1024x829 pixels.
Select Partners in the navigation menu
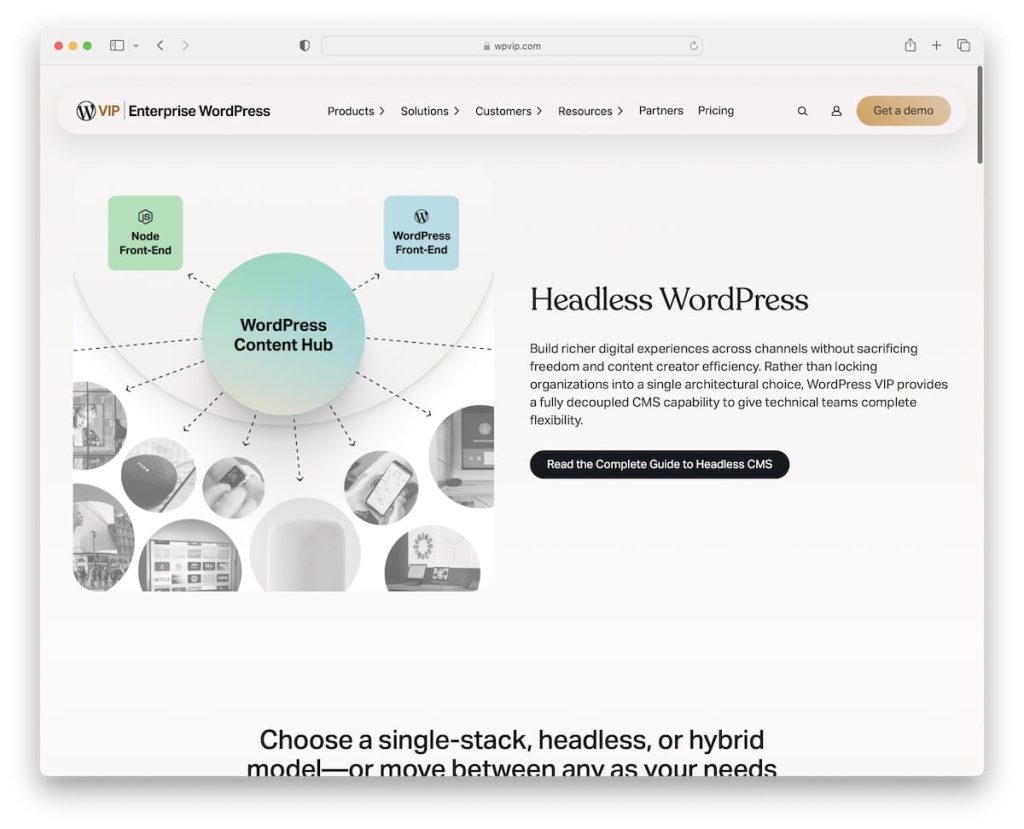(660, 111)
